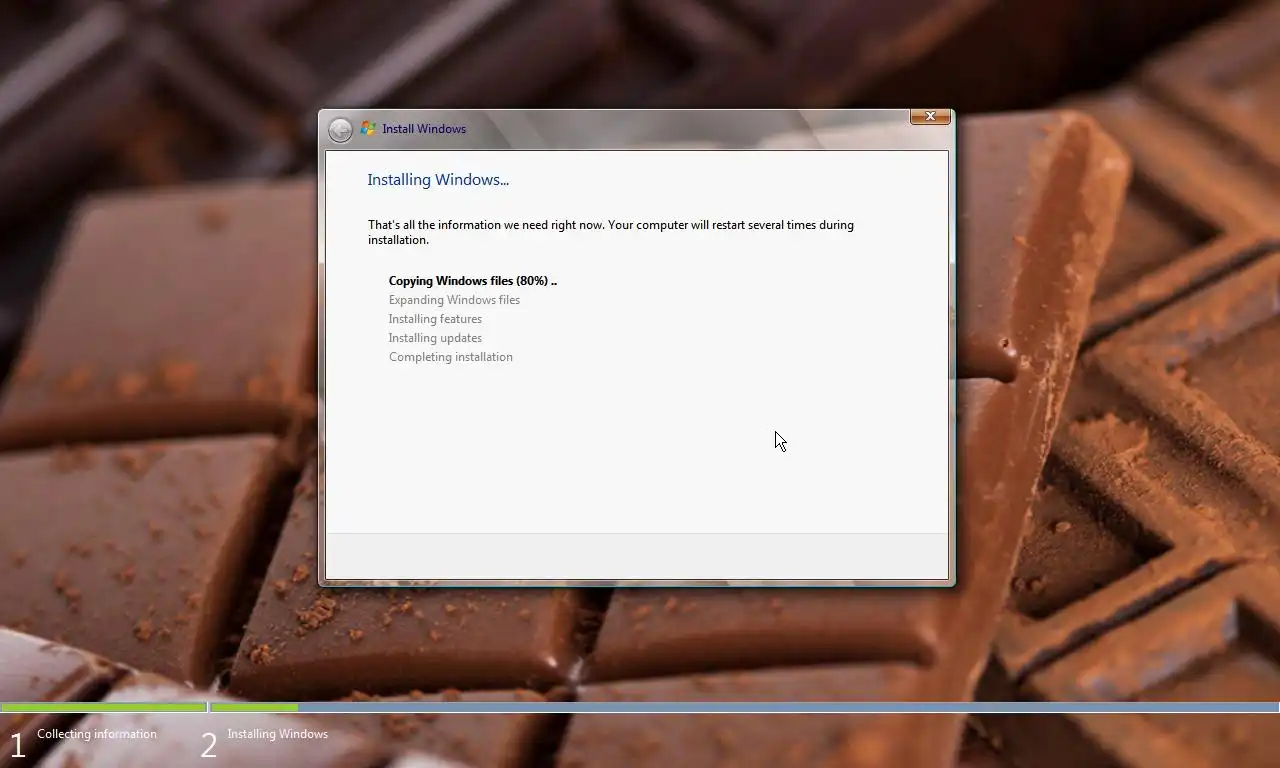This screenshot has width=1280, height=768.
Task: Close the Install Windows dialog
Action: [930, 117]
